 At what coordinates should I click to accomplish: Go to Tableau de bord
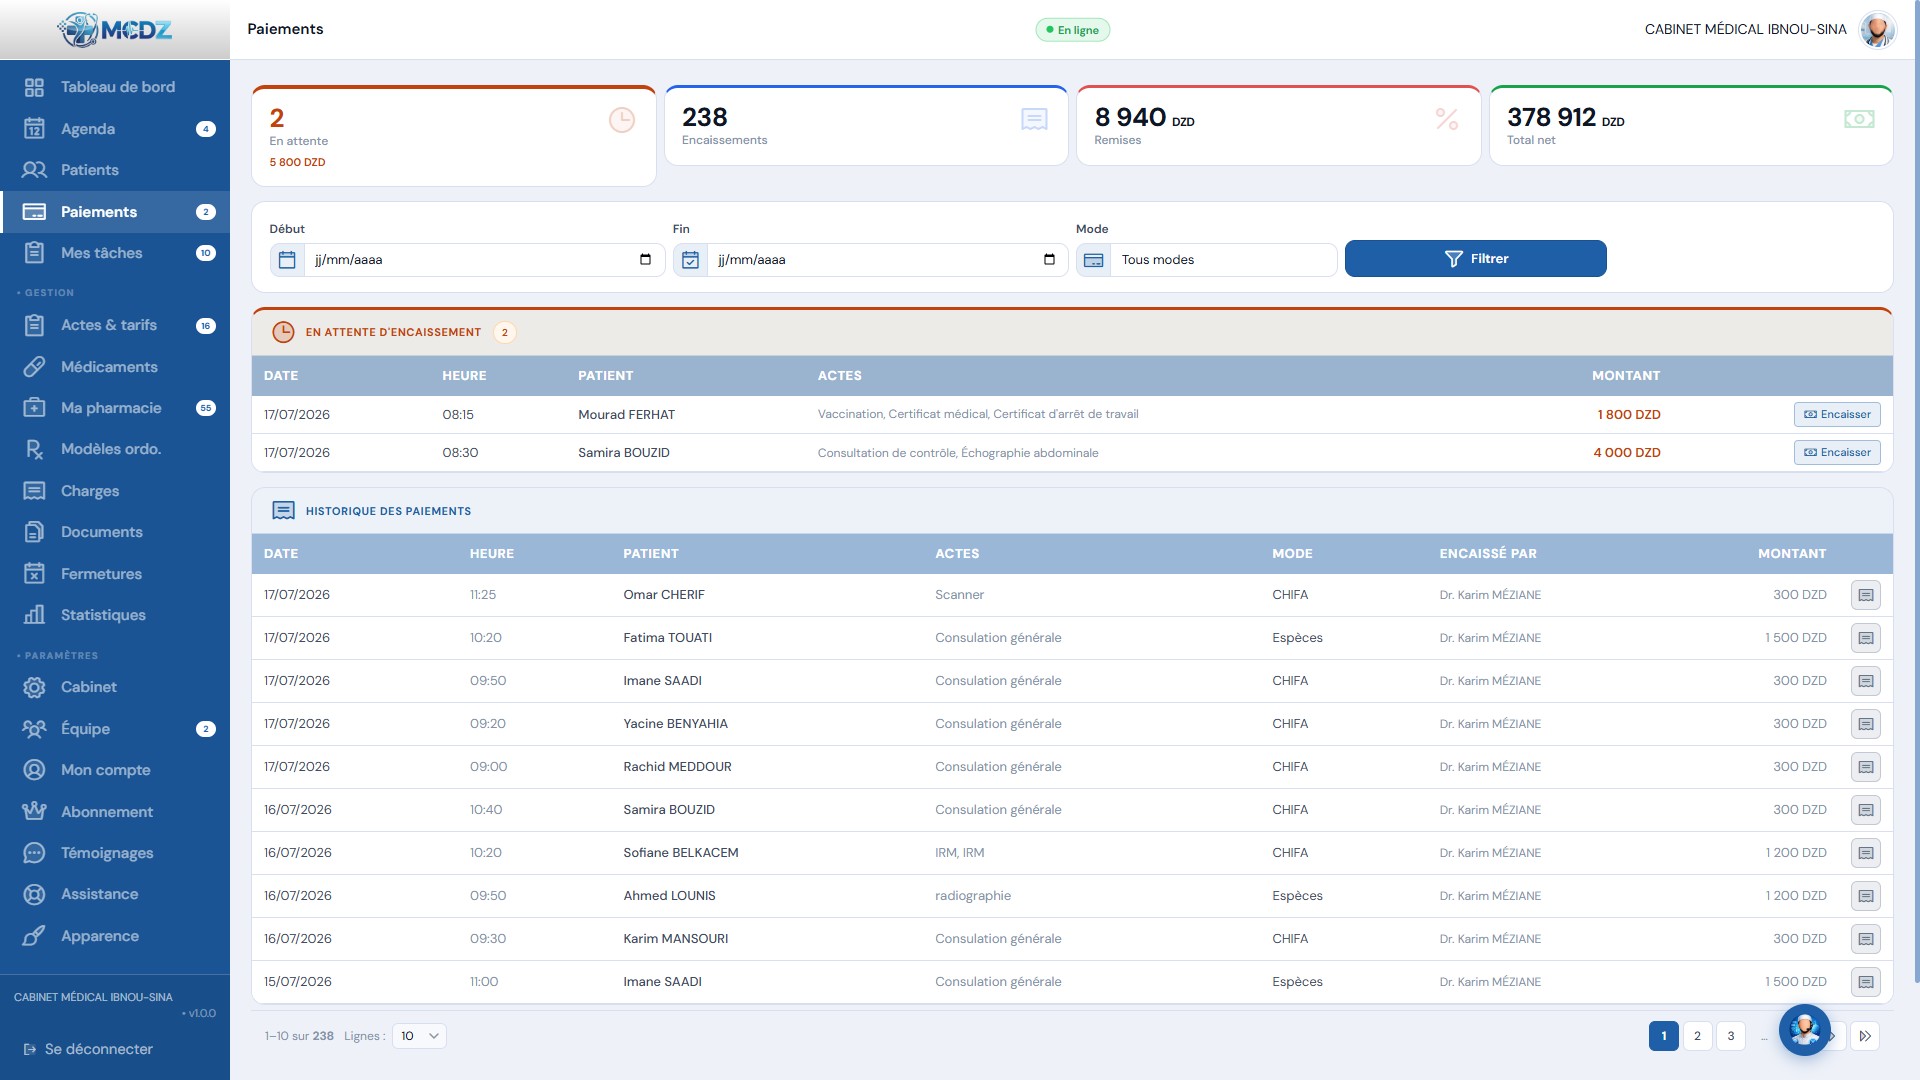pos(115,87)
